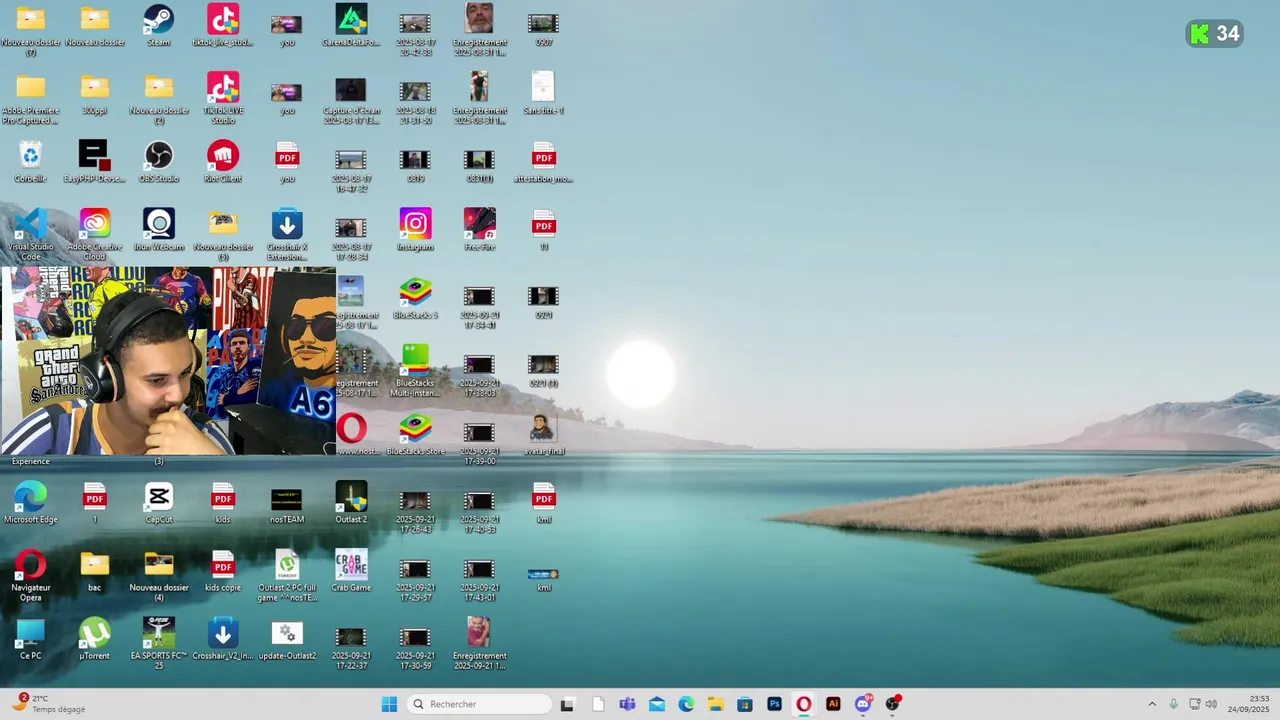Click the green K counter overlay badge
Screen dimensions: 1280x720
pos(1215,34)
